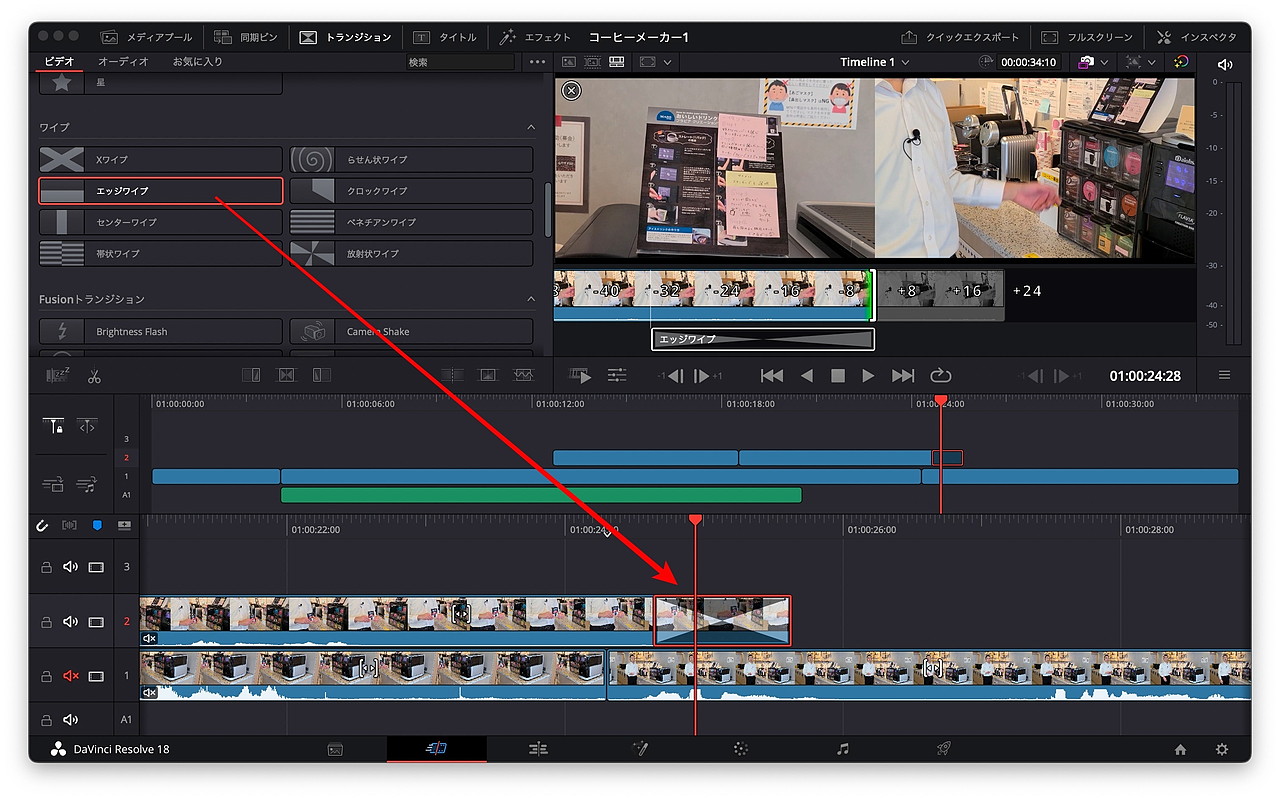1280x798 pixels.
Task: Click the timeline viewer mode icon
Action: [x=616, y=62]
